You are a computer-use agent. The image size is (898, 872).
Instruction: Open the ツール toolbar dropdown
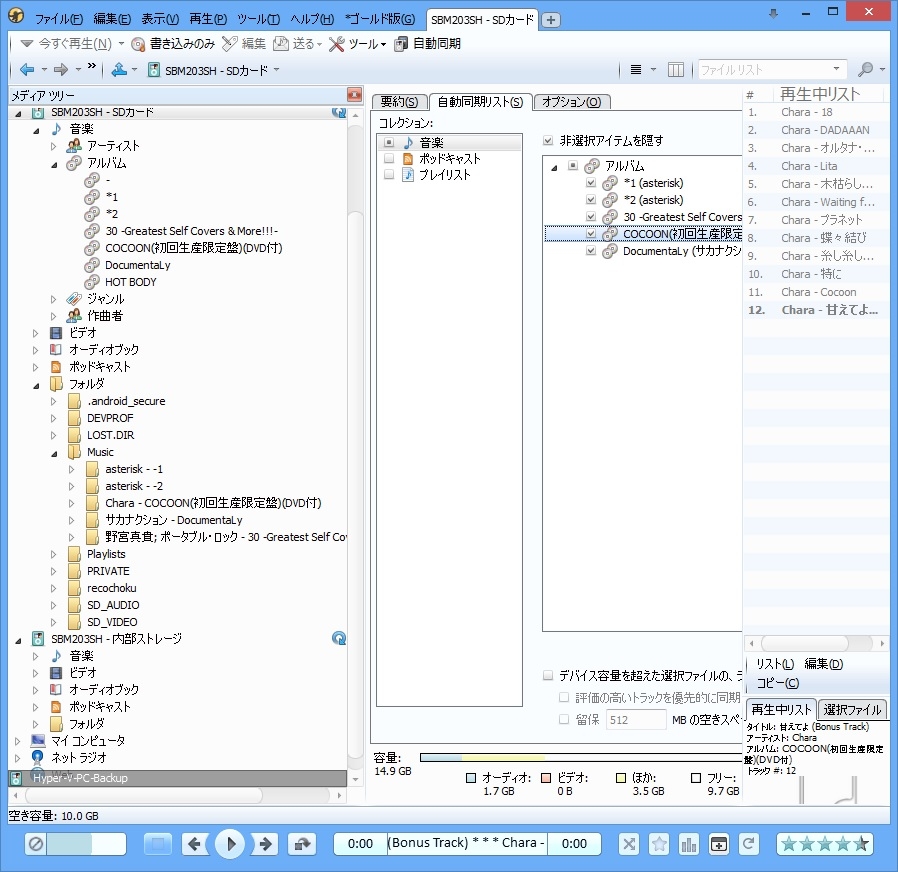(x=358, y=44)
